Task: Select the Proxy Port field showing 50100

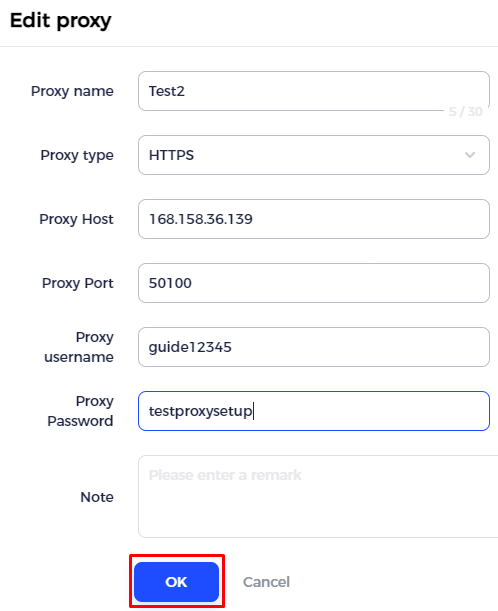Action: pyautogui.click(x=314, y=283)
